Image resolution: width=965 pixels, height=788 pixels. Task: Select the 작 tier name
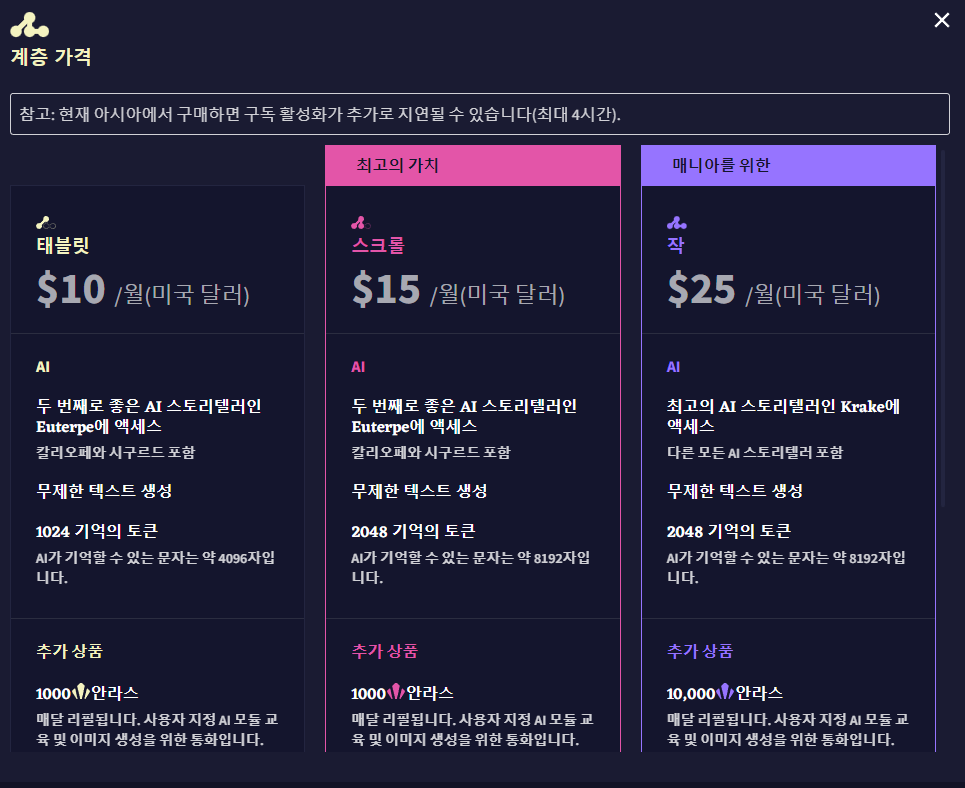point(676,245)
